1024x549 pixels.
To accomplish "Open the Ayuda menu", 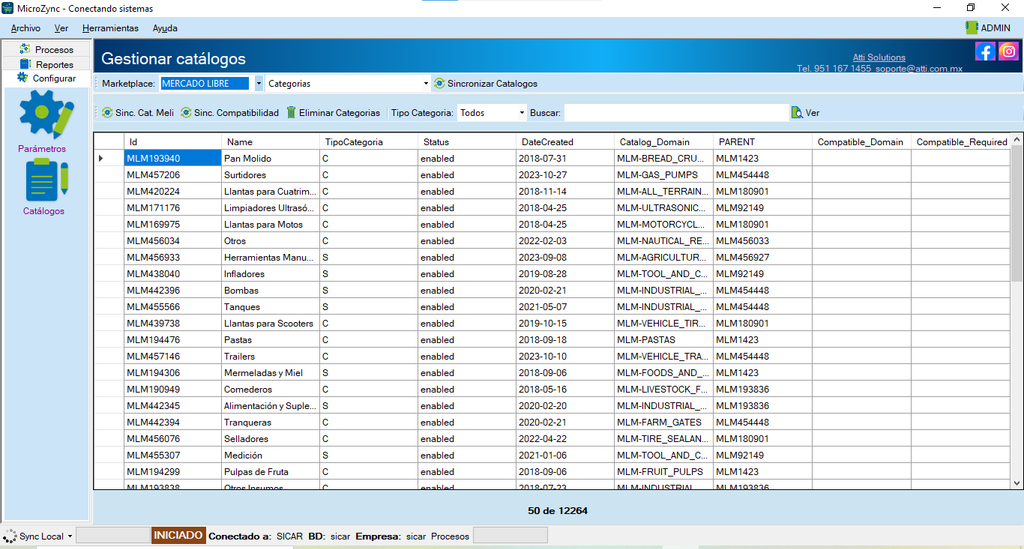I will tap(165, 28).
